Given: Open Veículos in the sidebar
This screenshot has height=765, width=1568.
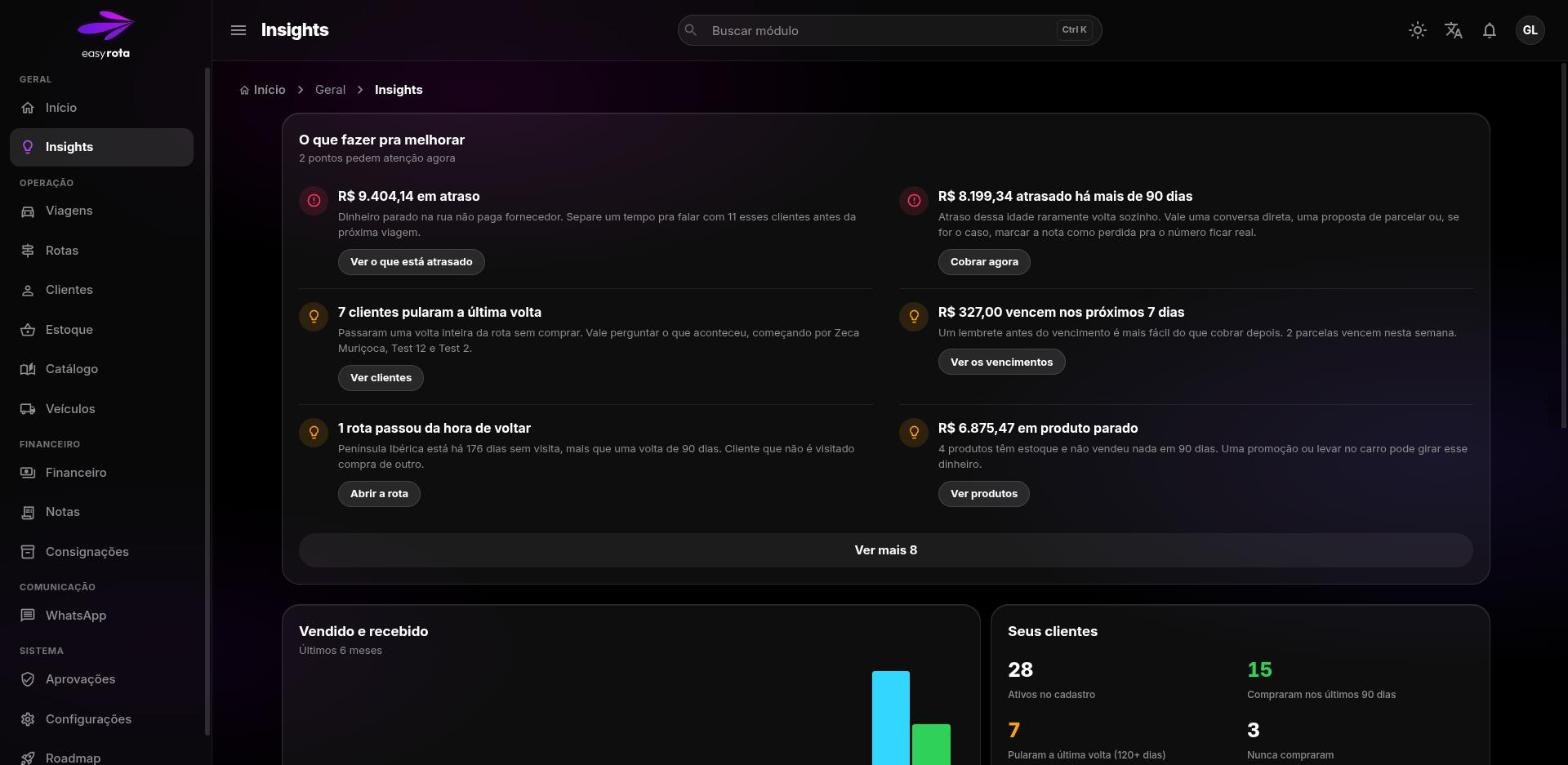Looking at the screenshot, I should click(x=101, y=409).
